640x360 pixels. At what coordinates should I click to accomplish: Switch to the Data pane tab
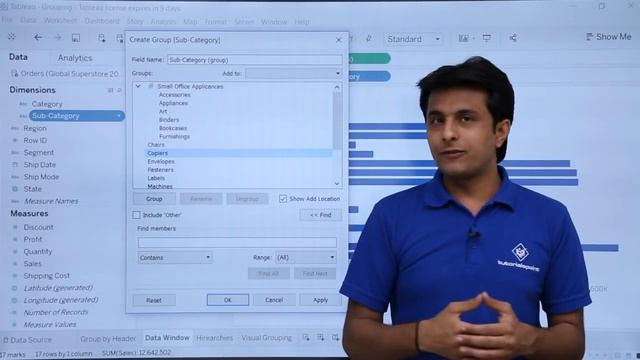click(18, 57)
